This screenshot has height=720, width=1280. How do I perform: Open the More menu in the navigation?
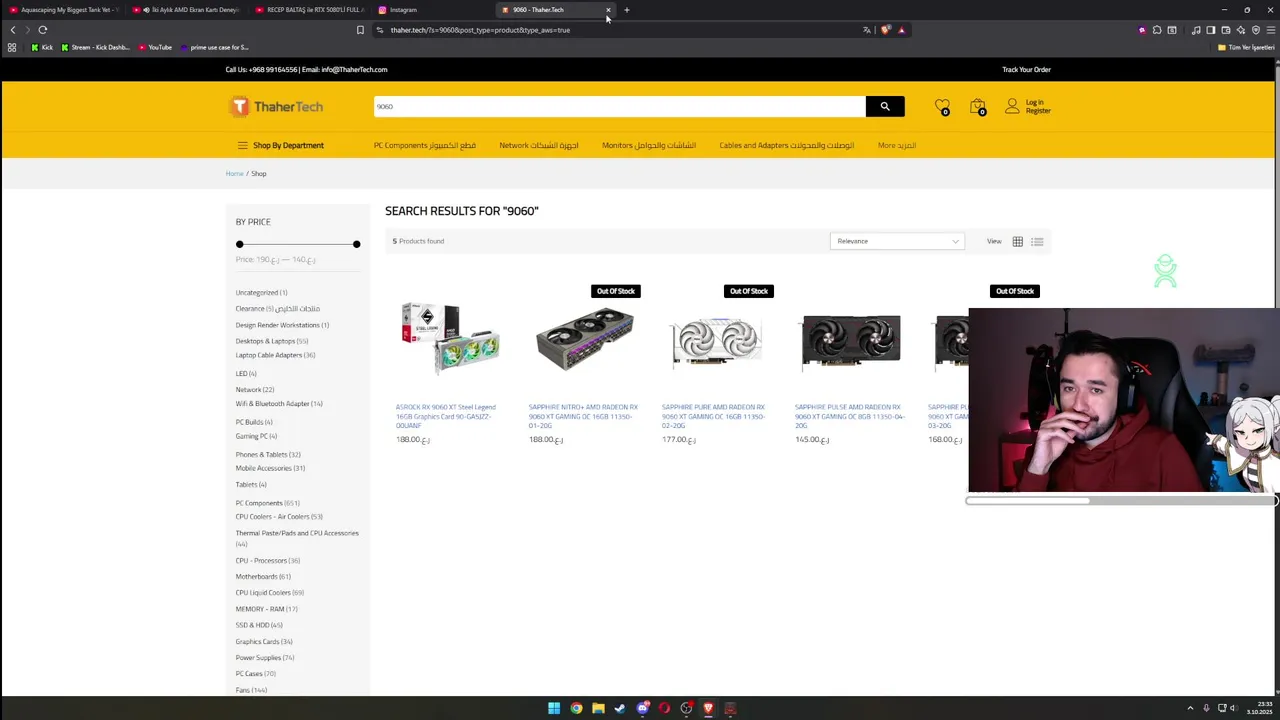pos(897,145)
